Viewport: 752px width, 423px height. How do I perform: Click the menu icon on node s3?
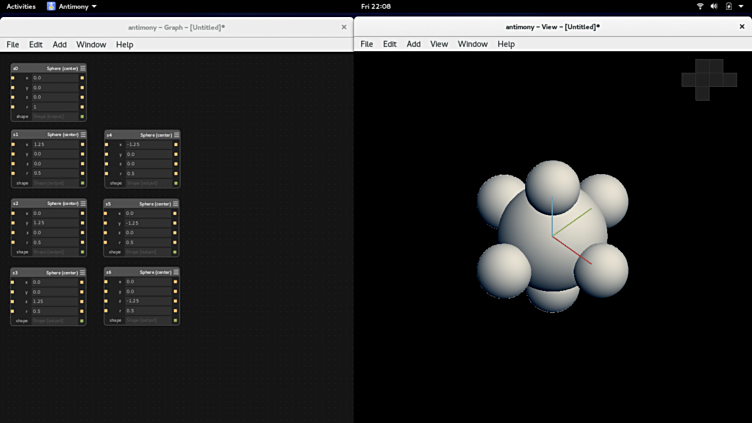(x=83, y=272)
